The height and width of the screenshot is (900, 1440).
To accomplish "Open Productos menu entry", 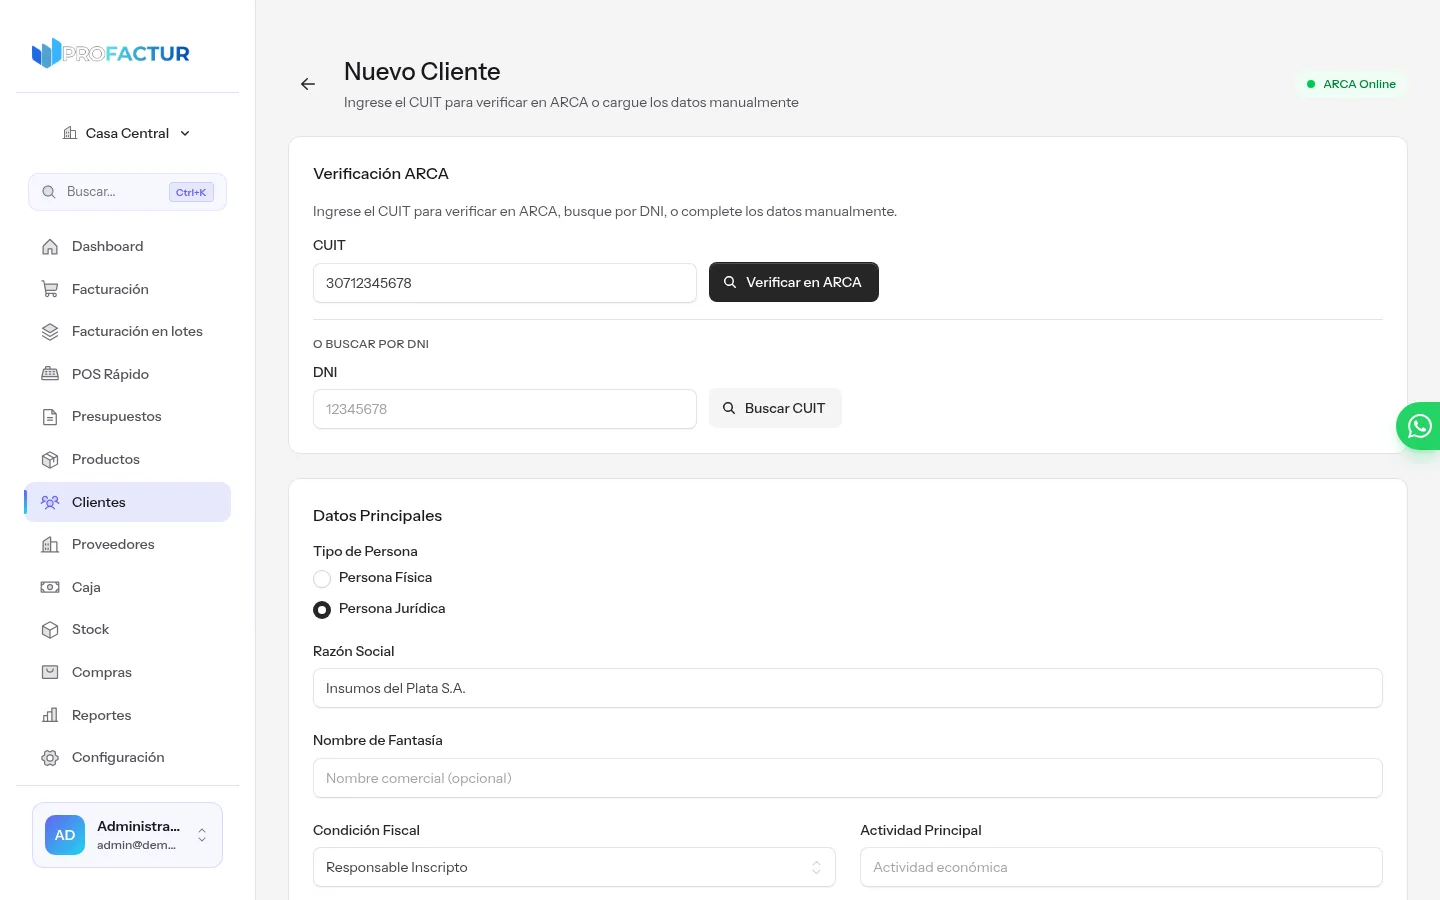I will (127, 460).
